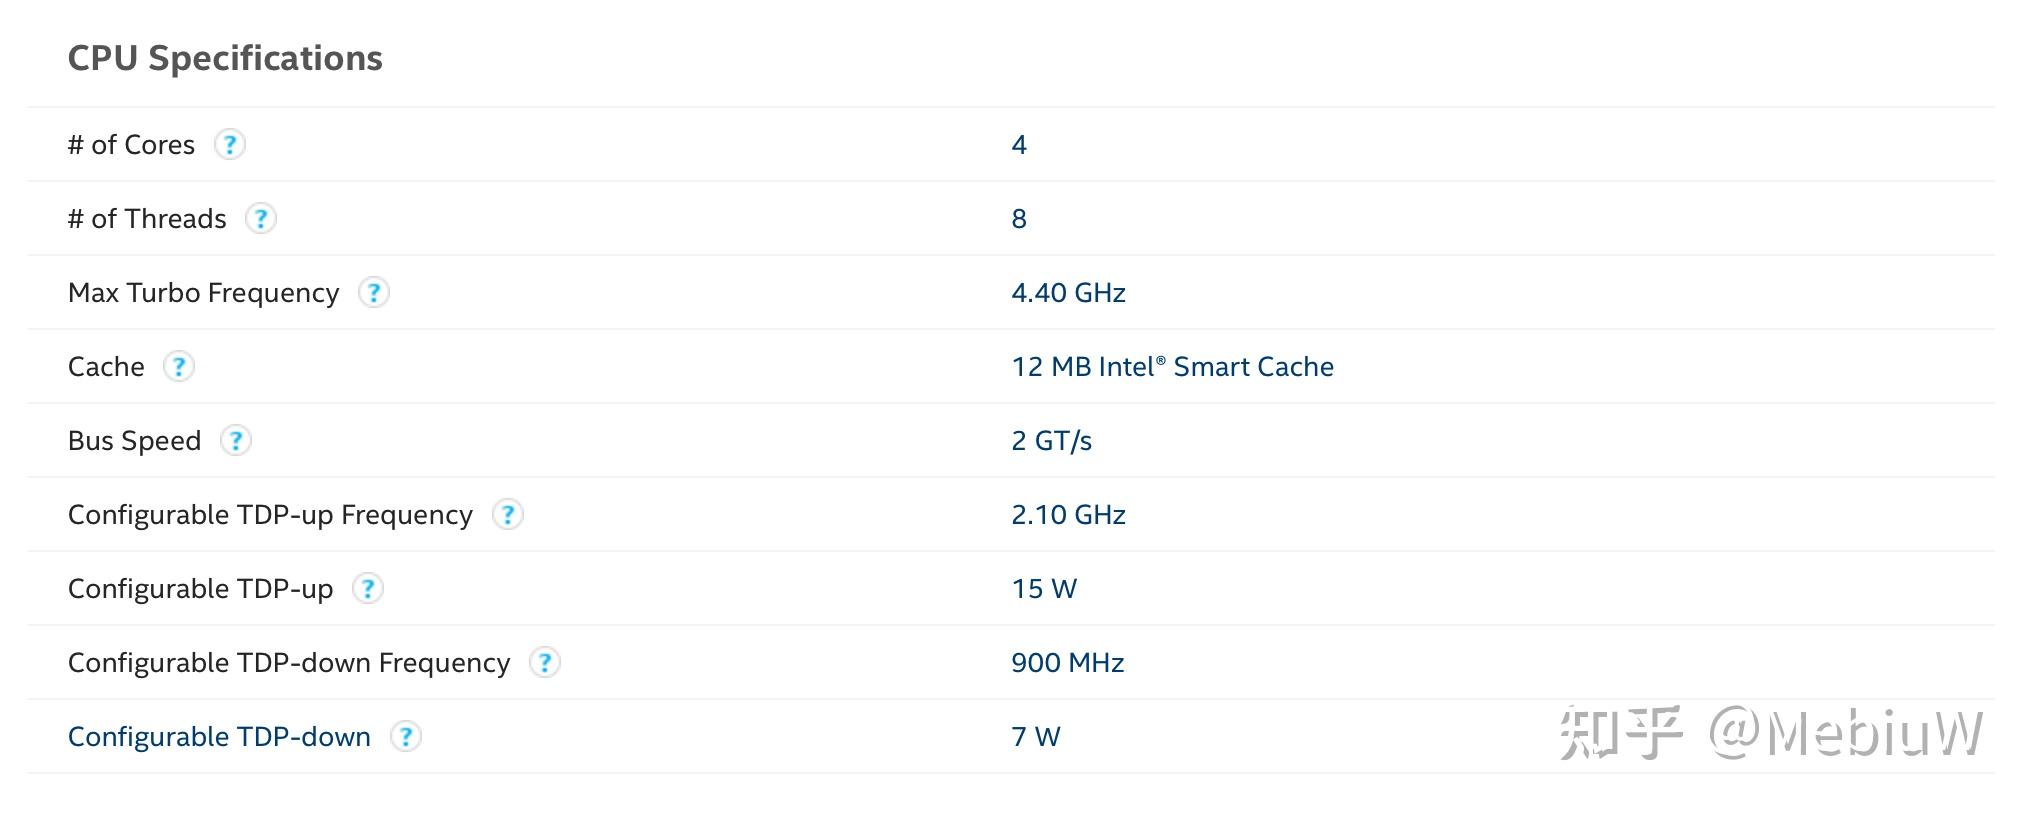Click the 900 MHz value text

coord(1067,663)
